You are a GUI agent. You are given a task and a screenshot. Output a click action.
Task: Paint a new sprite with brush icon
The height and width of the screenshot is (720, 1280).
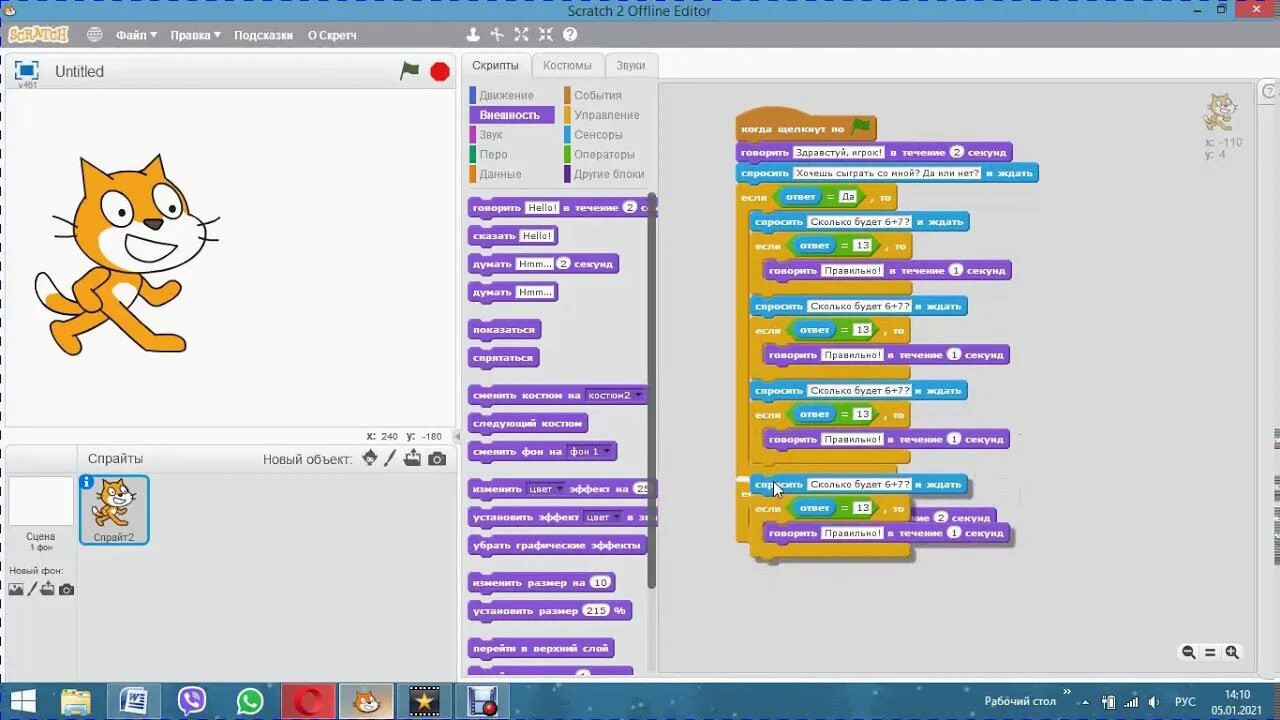click(391, 458)
